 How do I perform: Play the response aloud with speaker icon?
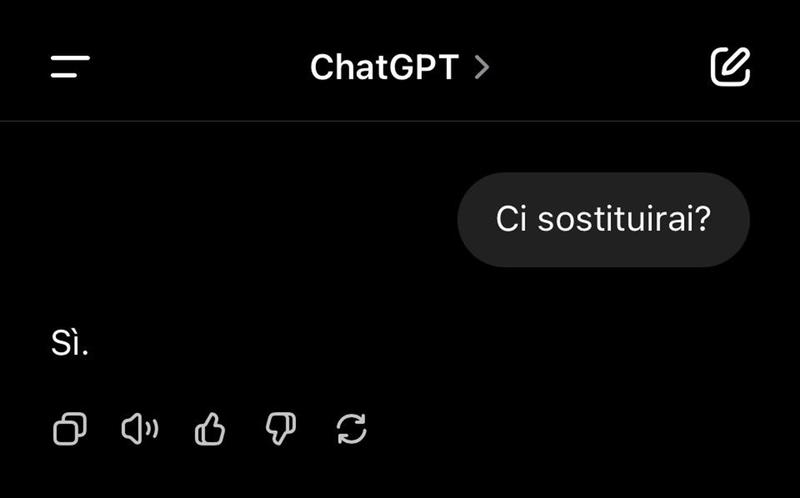(x=140, y=429)
